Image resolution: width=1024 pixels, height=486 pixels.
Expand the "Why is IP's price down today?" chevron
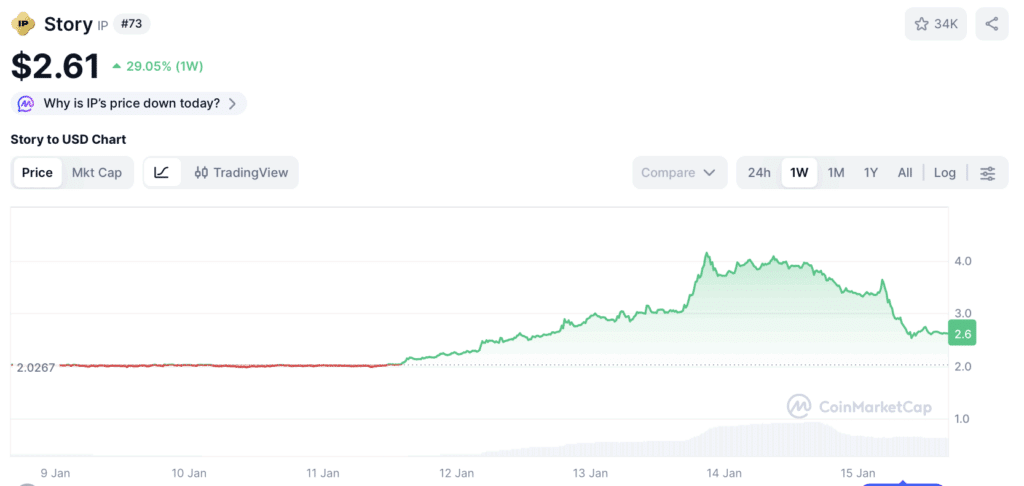(232, 103)
